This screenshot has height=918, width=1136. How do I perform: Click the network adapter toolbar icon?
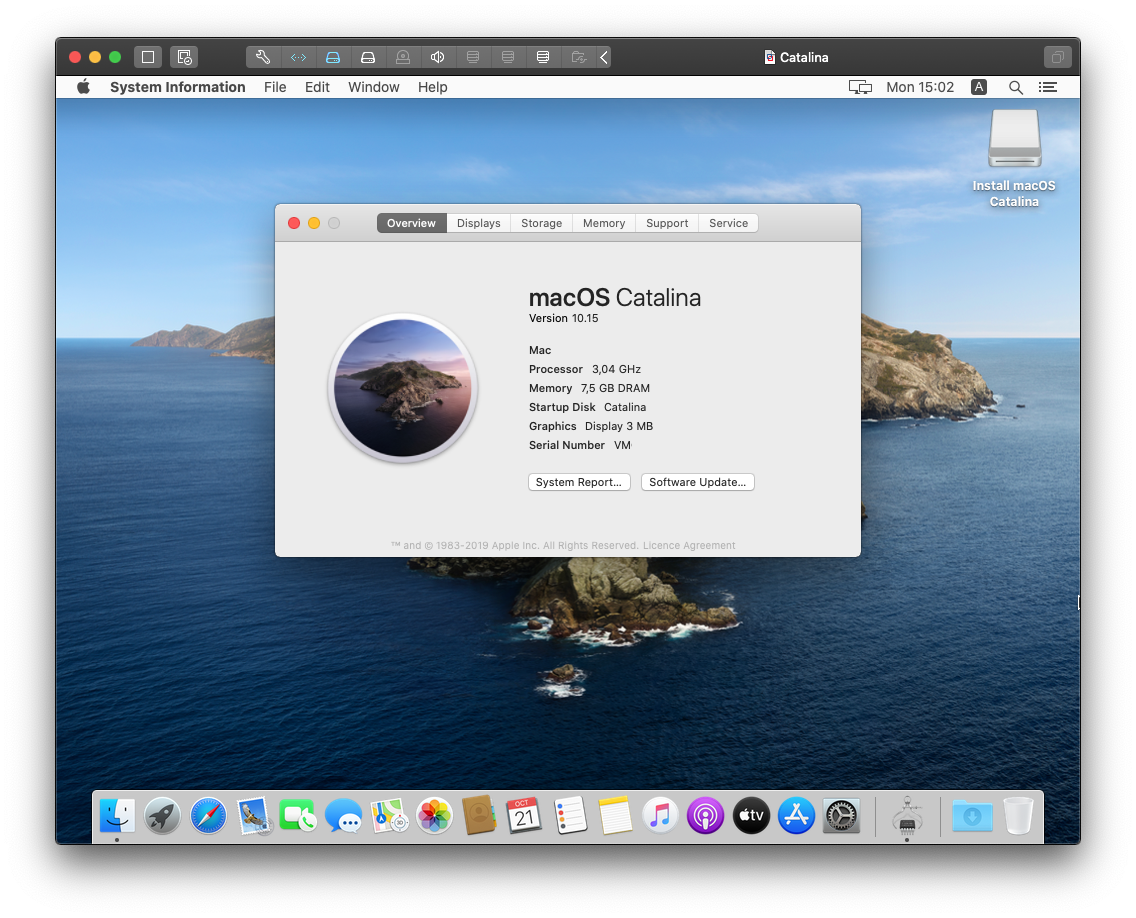298,57
